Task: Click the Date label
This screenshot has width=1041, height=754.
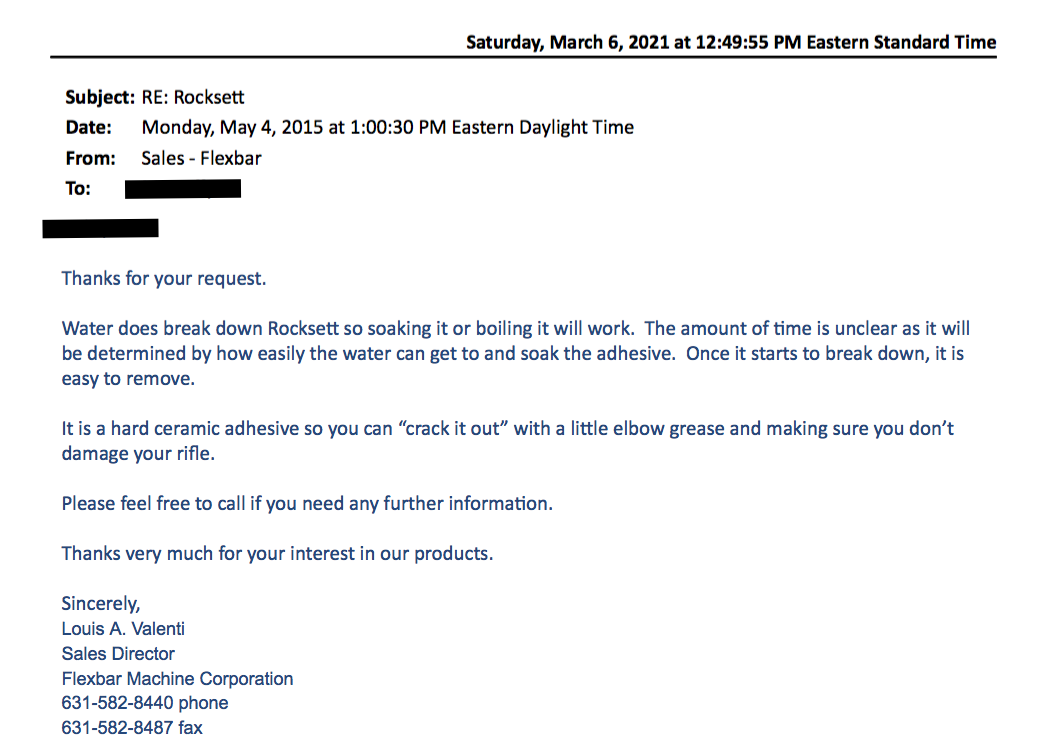Action: coord(88,127)
